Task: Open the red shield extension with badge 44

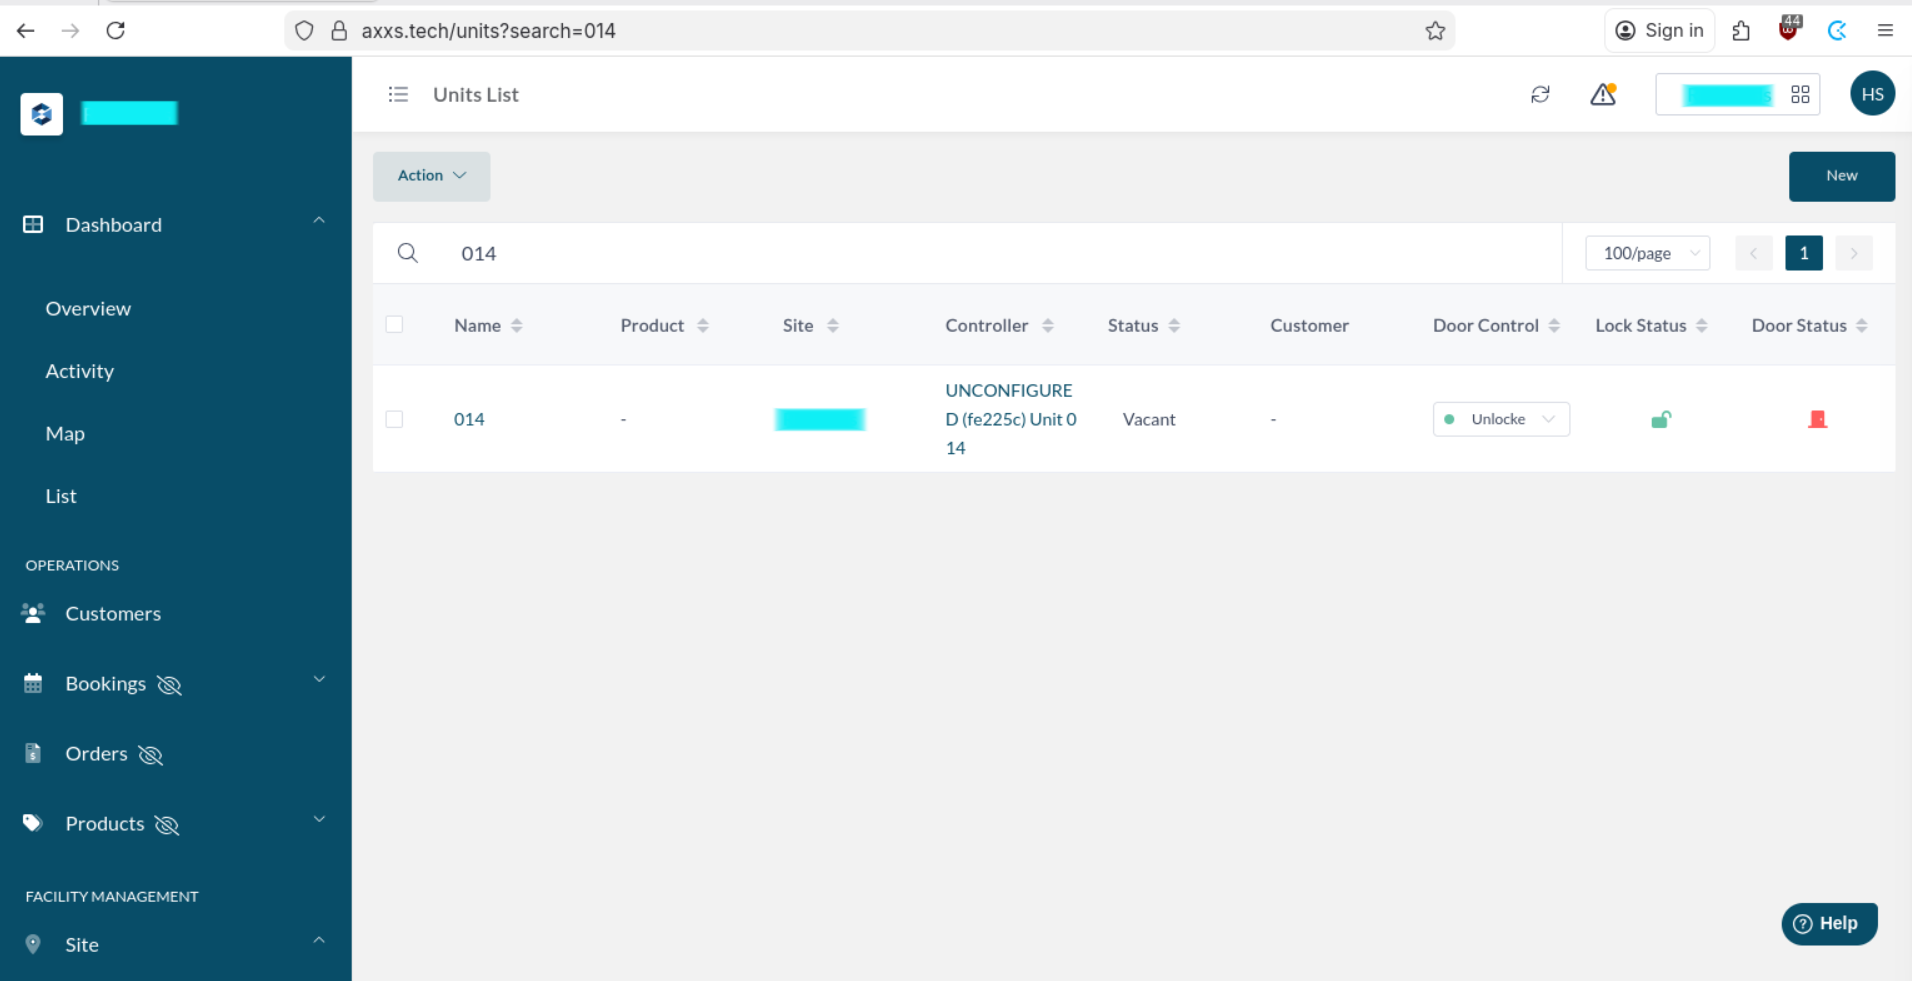Action: pyautogui.click(x=1789, y=29)
